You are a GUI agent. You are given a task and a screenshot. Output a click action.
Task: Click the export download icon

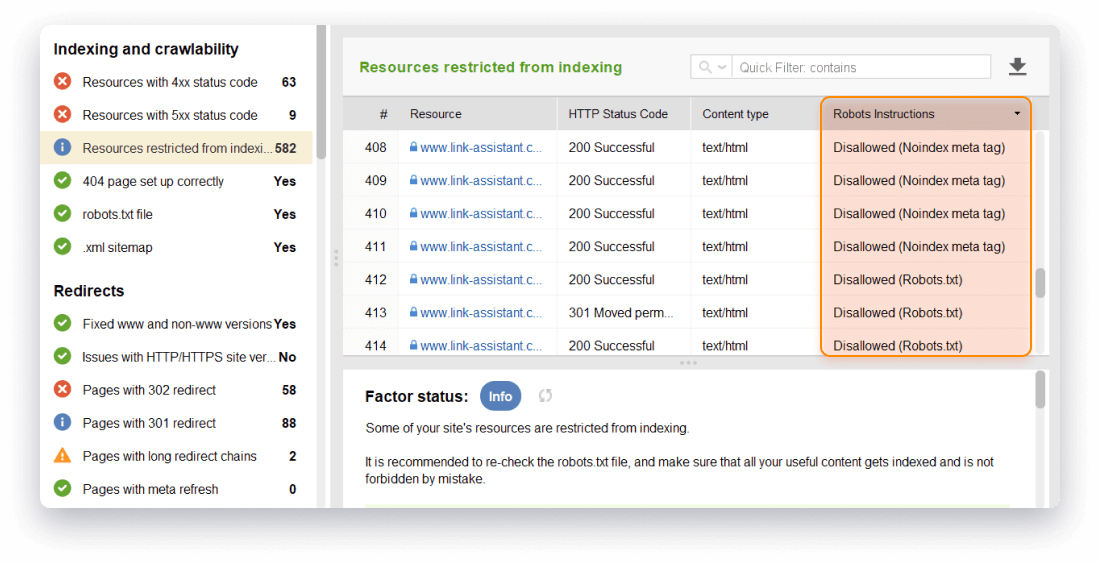[1017, 67]
